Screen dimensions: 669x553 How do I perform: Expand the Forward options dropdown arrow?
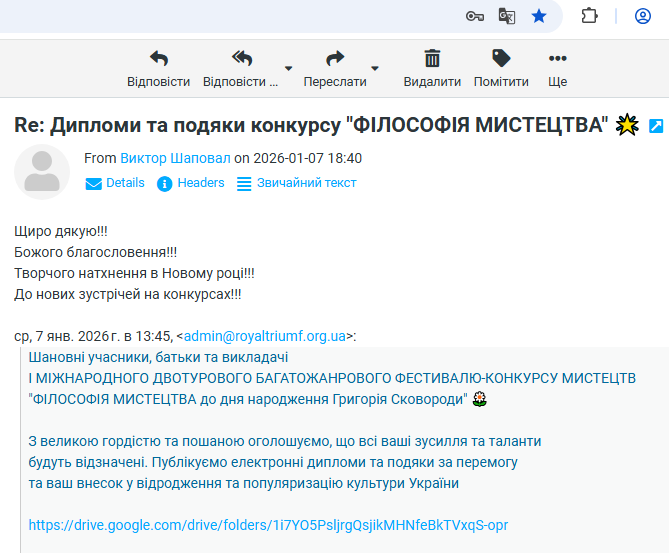click(x=376, y=69)
